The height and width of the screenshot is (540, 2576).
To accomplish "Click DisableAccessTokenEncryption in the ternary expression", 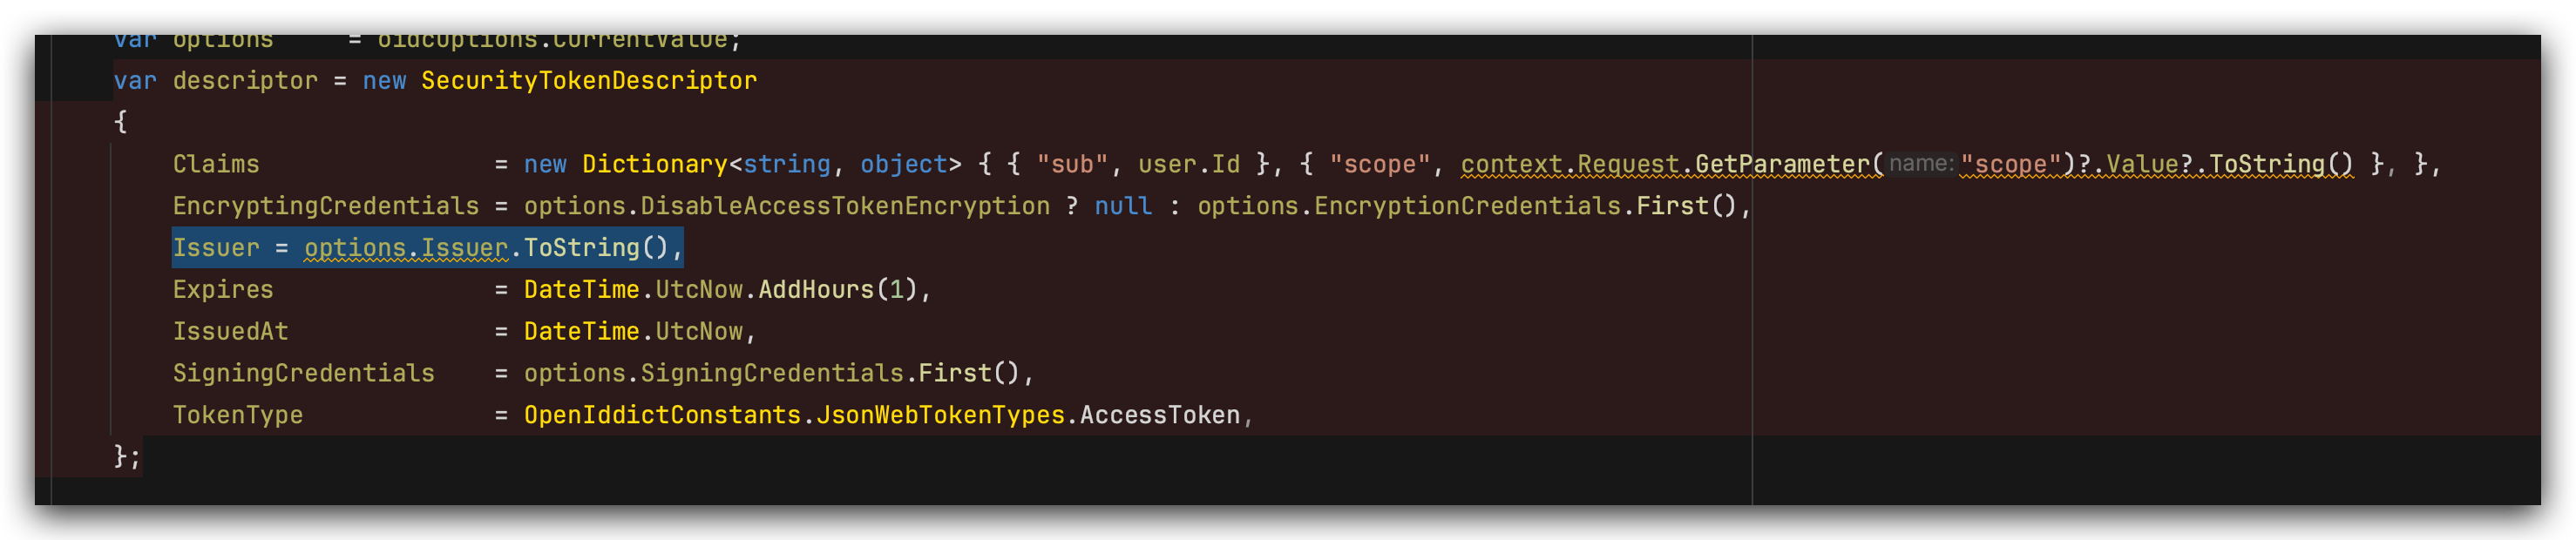I will point(845,207).
